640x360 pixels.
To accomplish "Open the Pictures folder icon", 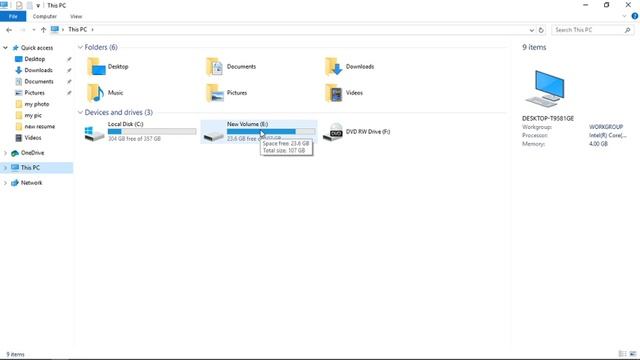I will click(215, 93).
